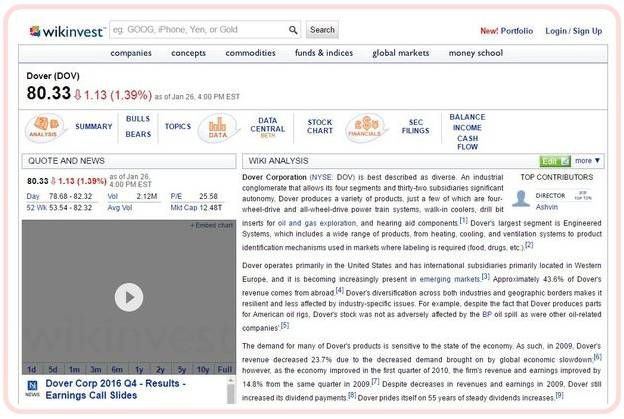
Task: Click the 52 Wk 53.54 - 82.32 range
Action: pos(59,208)
